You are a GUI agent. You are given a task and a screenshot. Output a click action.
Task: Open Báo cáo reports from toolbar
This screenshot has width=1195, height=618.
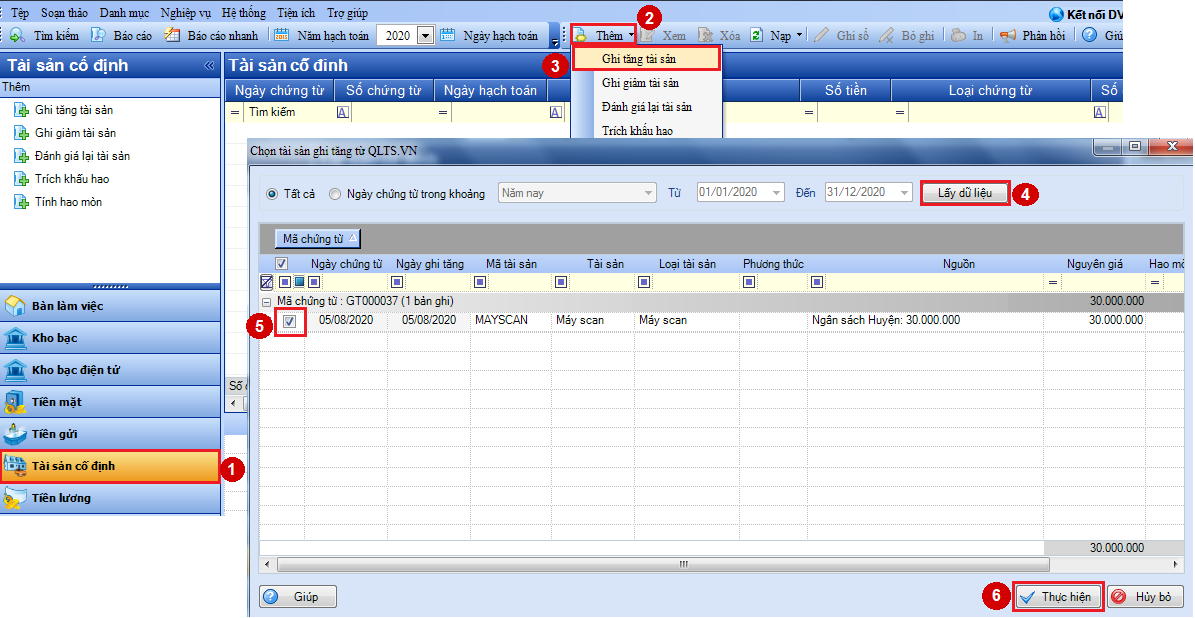coord(122,35)
